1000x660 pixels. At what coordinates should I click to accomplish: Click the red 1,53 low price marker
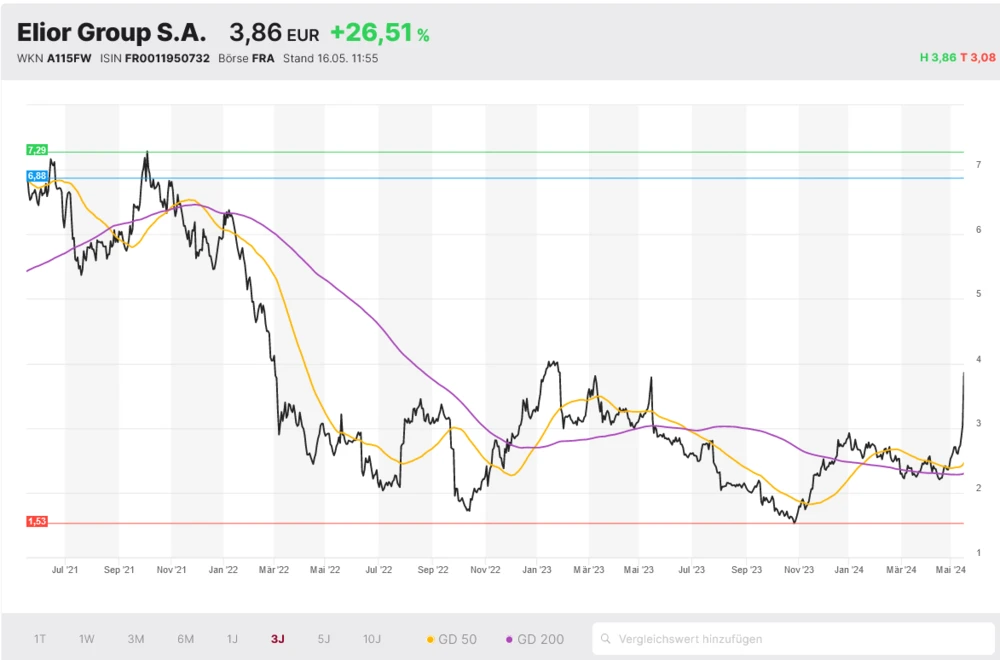pyautogui.click(x=37, y=522)
